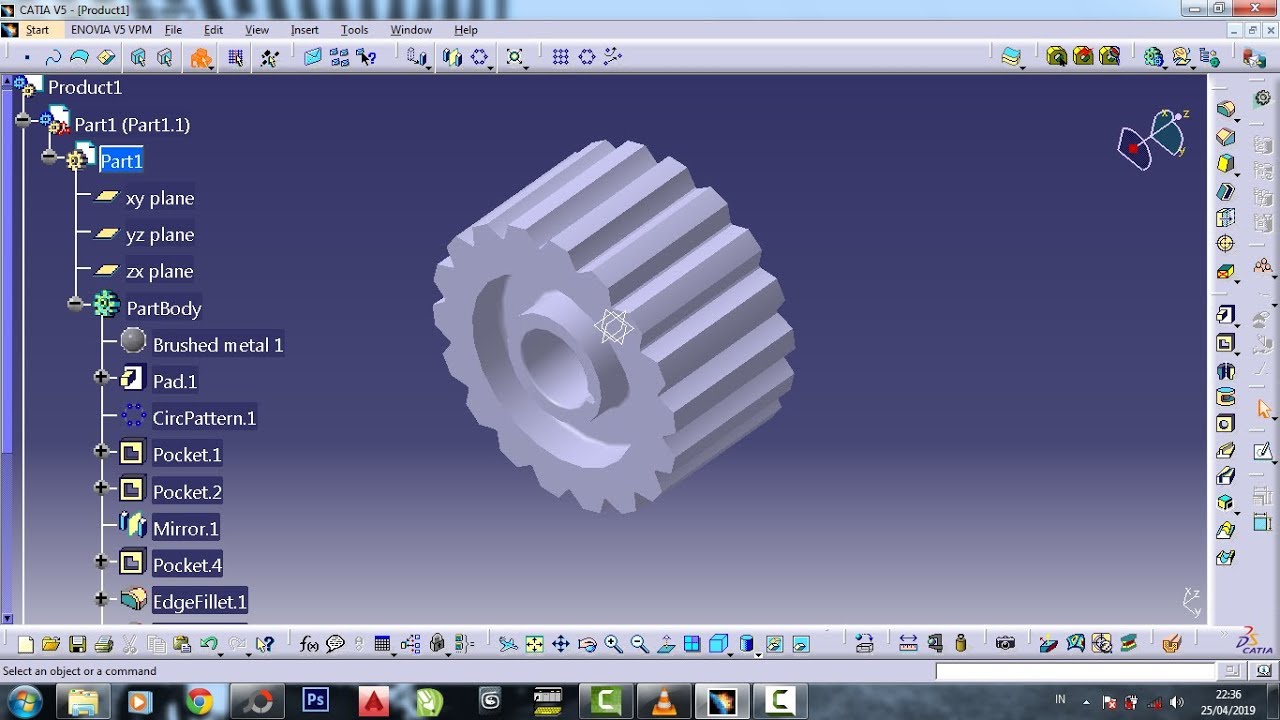The width and height of the screenshot is (1280, 720).
Task: Toggle the Hide/Show icon
Action: tap(774, 644)
